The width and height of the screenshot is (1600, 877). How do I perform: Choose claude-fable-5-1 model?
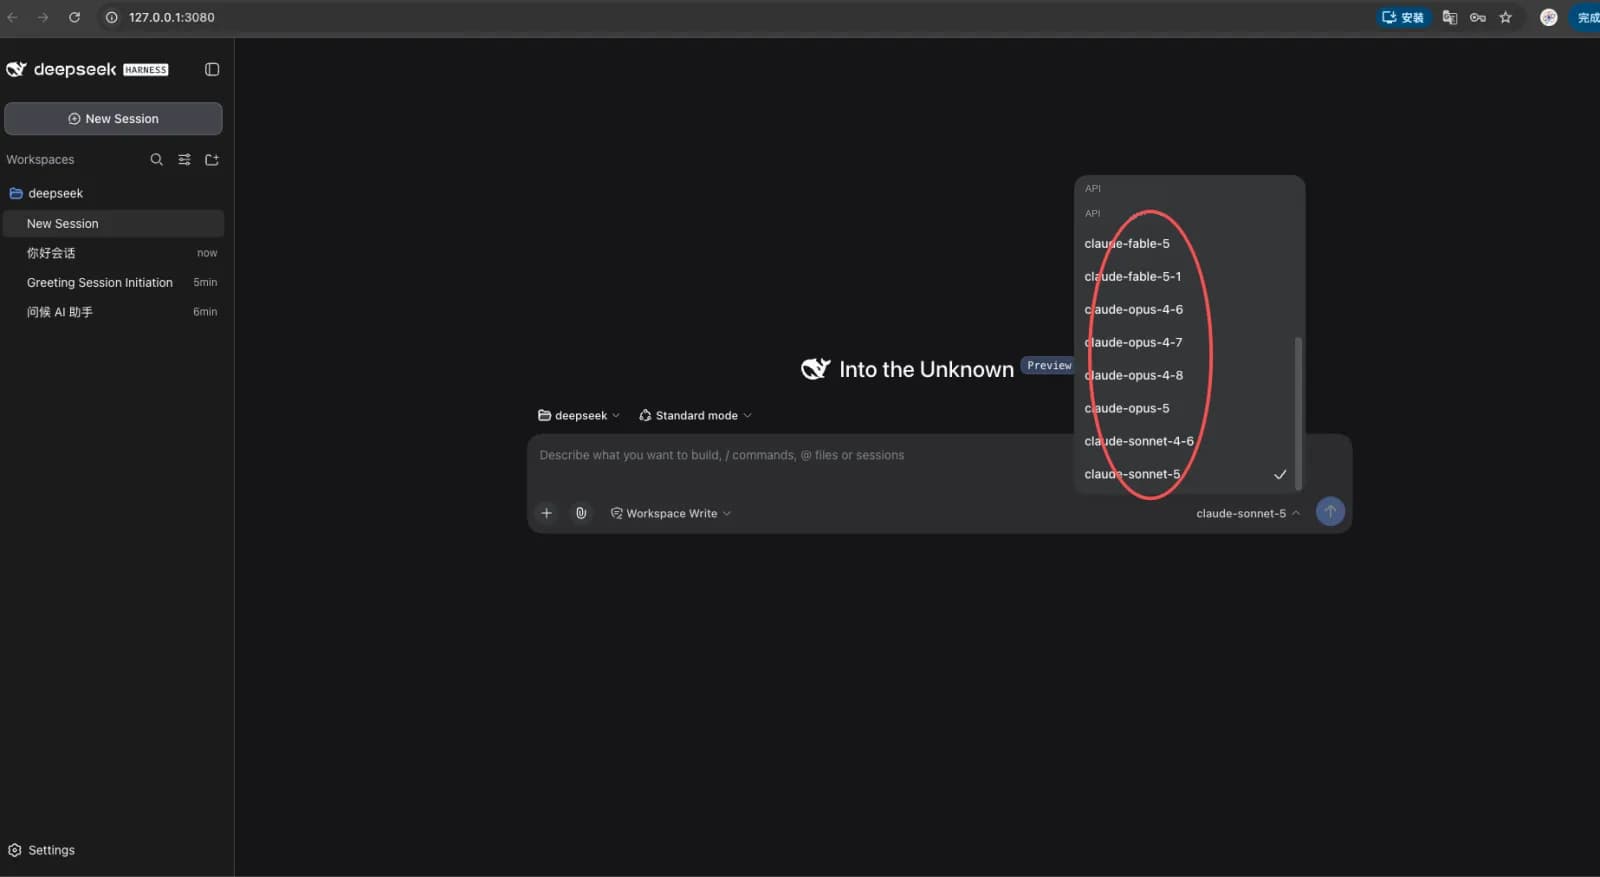click(x=1186, y=276)
